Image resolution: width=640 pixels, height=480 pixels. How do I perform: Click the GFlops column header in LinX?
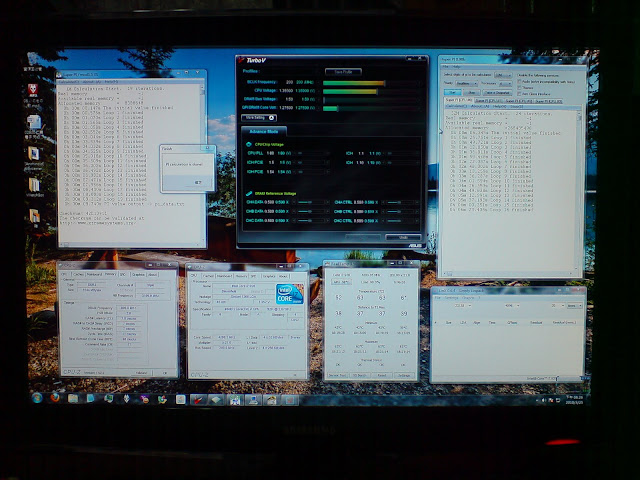(512, 322)
